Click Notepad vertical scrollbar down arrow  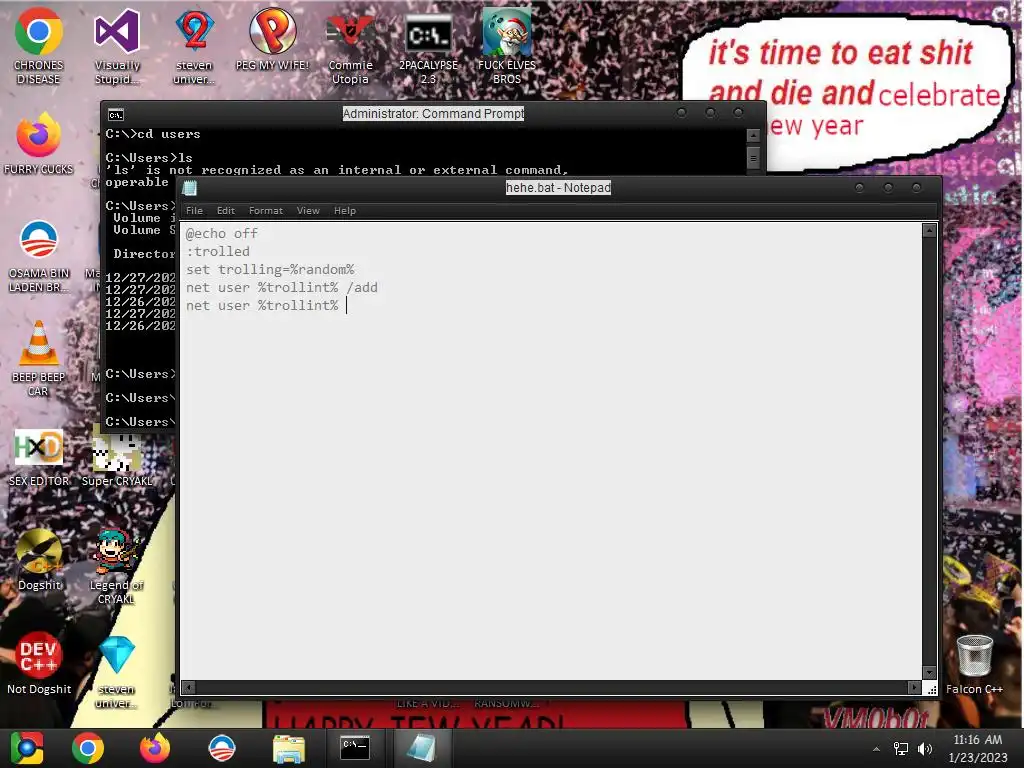pos(929,673)
